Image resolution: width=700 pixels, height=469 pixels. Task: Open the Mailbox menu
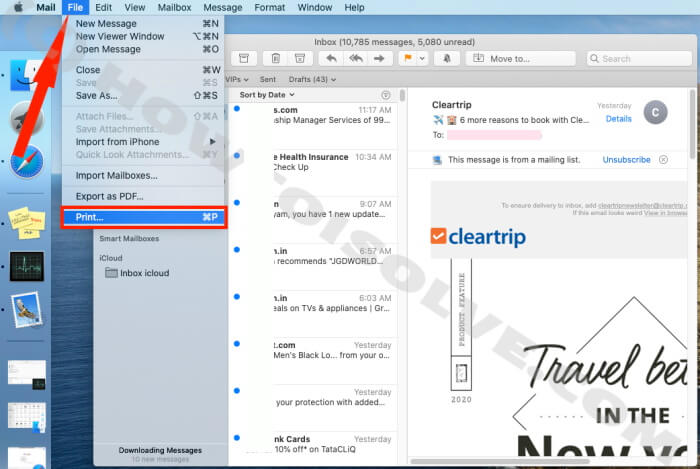point(174,8)
